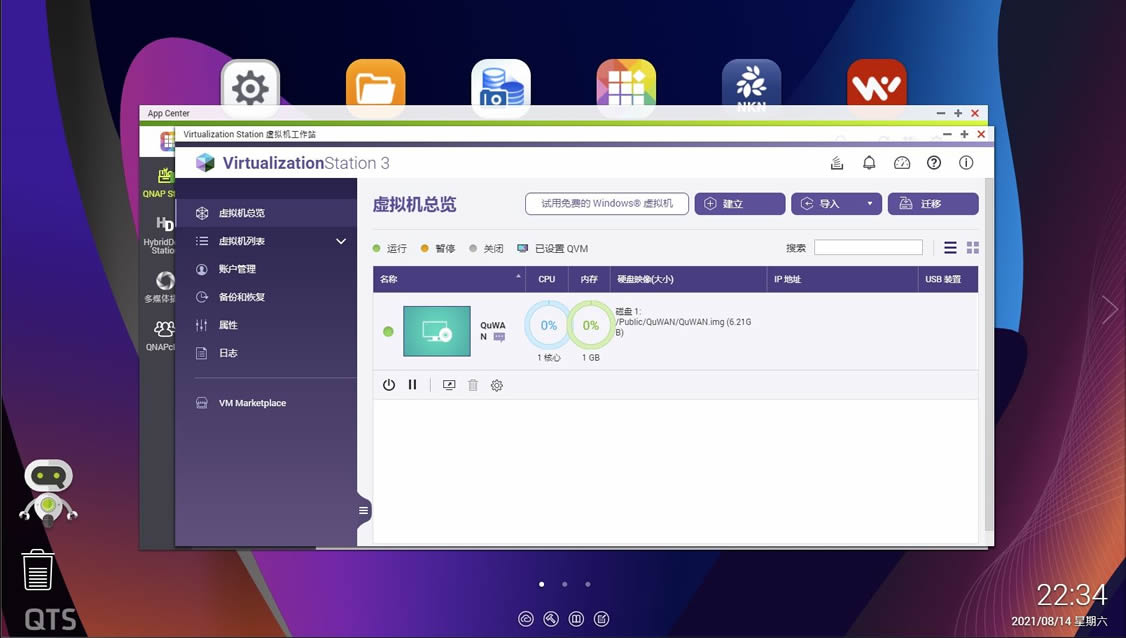Click the QuWAN VM thumbnail
The image size is (1126, 638).
437,331
